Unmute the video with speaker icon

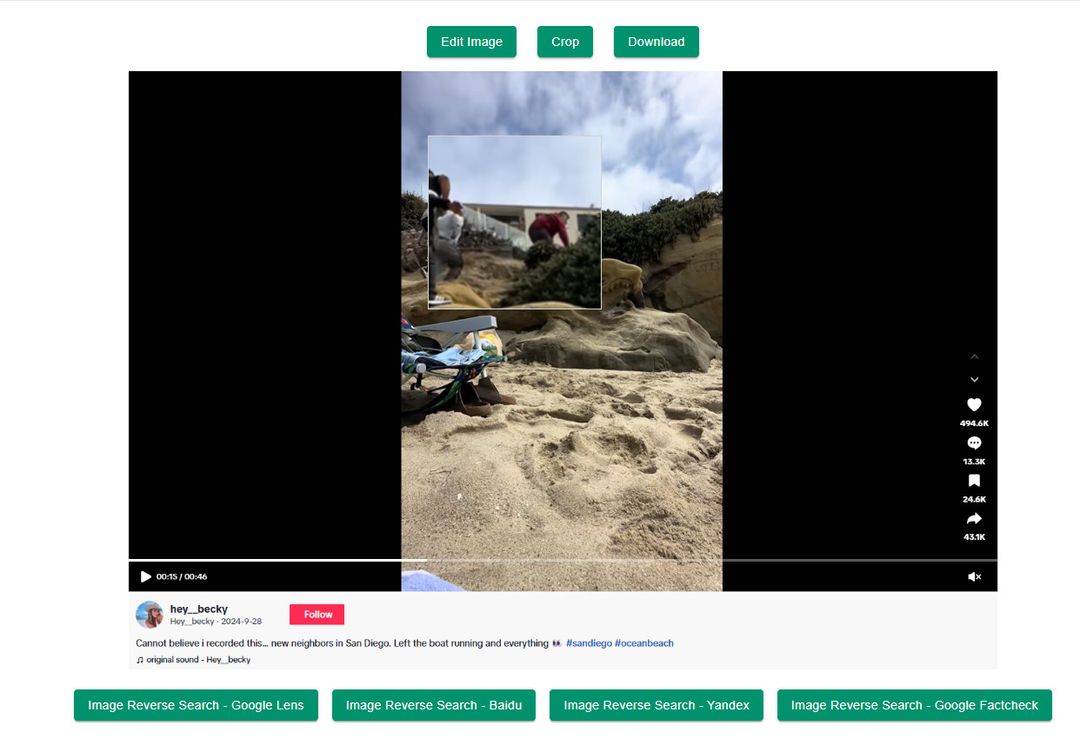click(974, 577)
